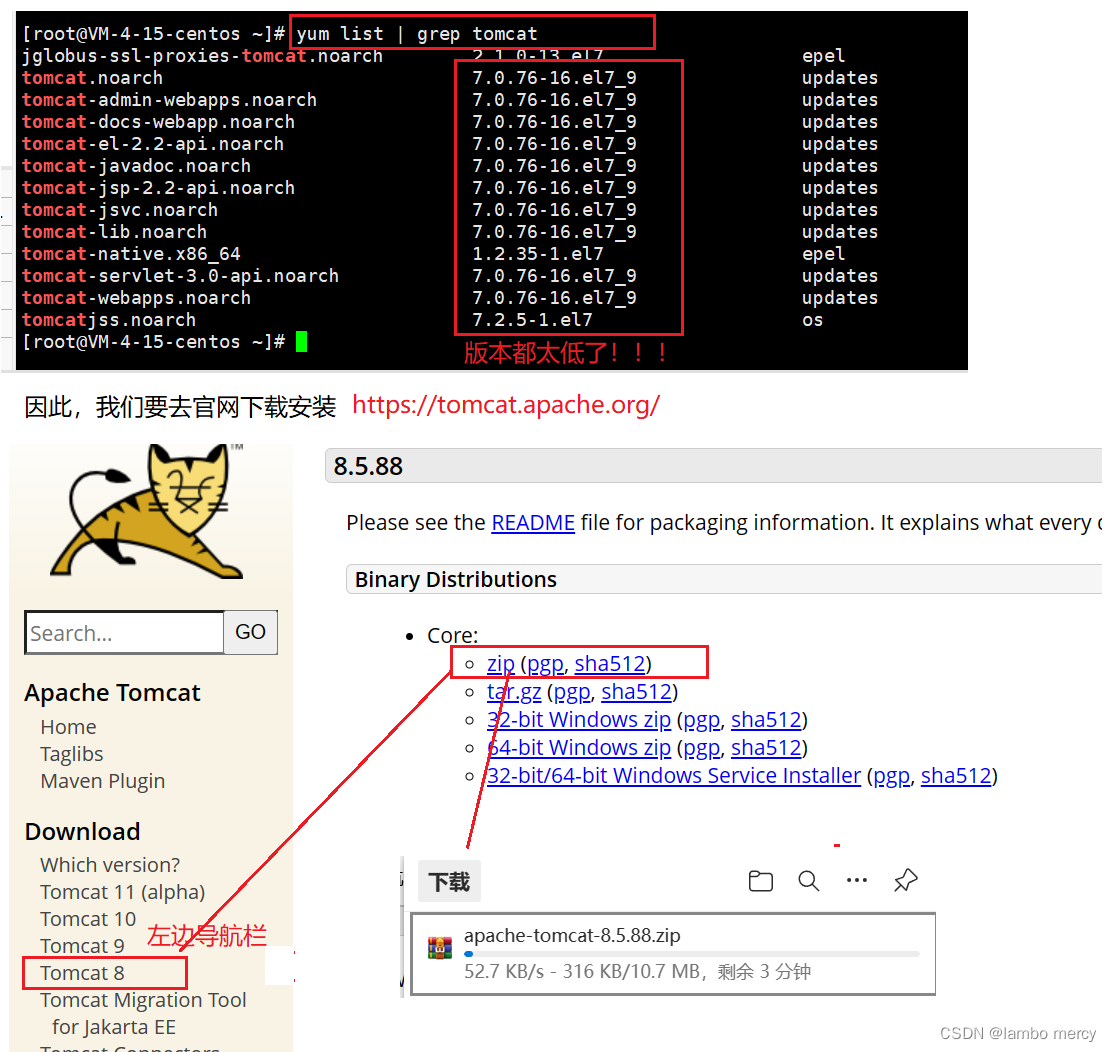Screen dimensions: 1112x1052
Task: Open pgp link for 32-bit Windows zip
Action: click(702, 721)
